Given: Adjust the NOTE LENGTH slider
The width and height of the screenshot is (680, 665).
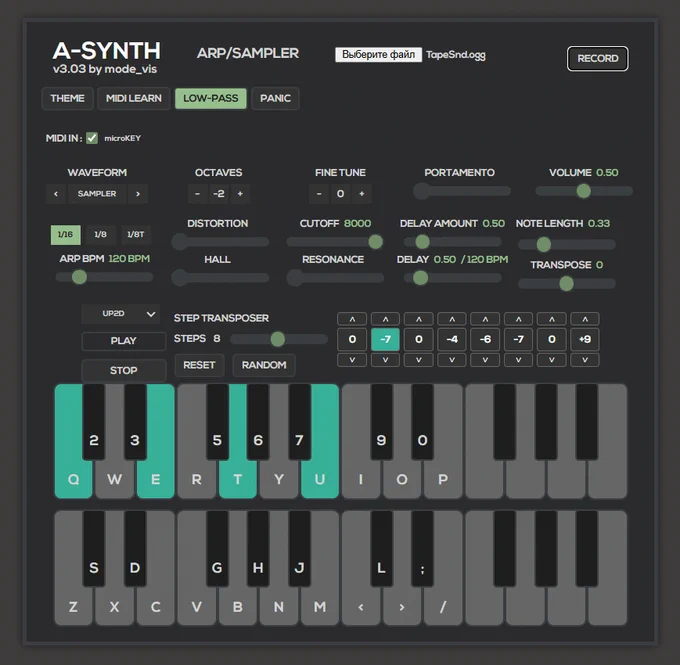Looking at the screenshot, I should 567,244.
